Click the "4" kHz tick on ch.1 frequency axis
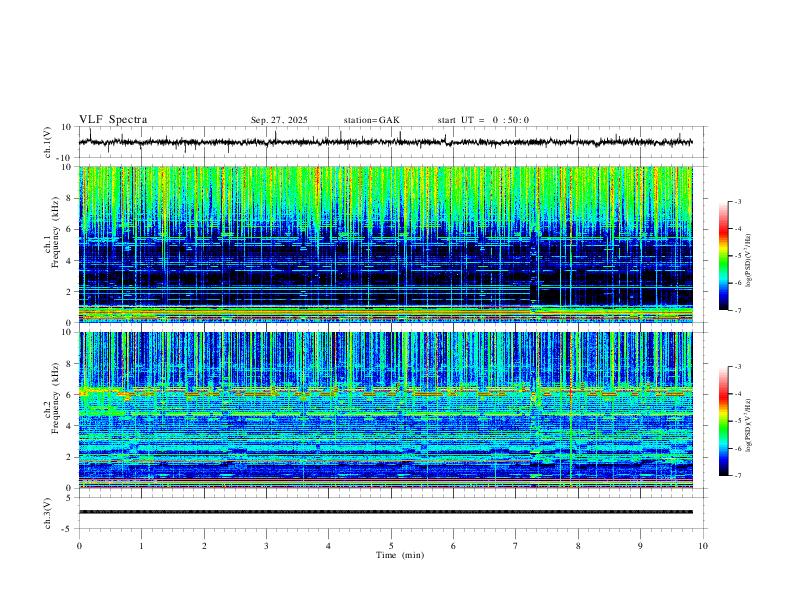Viewport: 792px width, 612px height. coord(70,261)
